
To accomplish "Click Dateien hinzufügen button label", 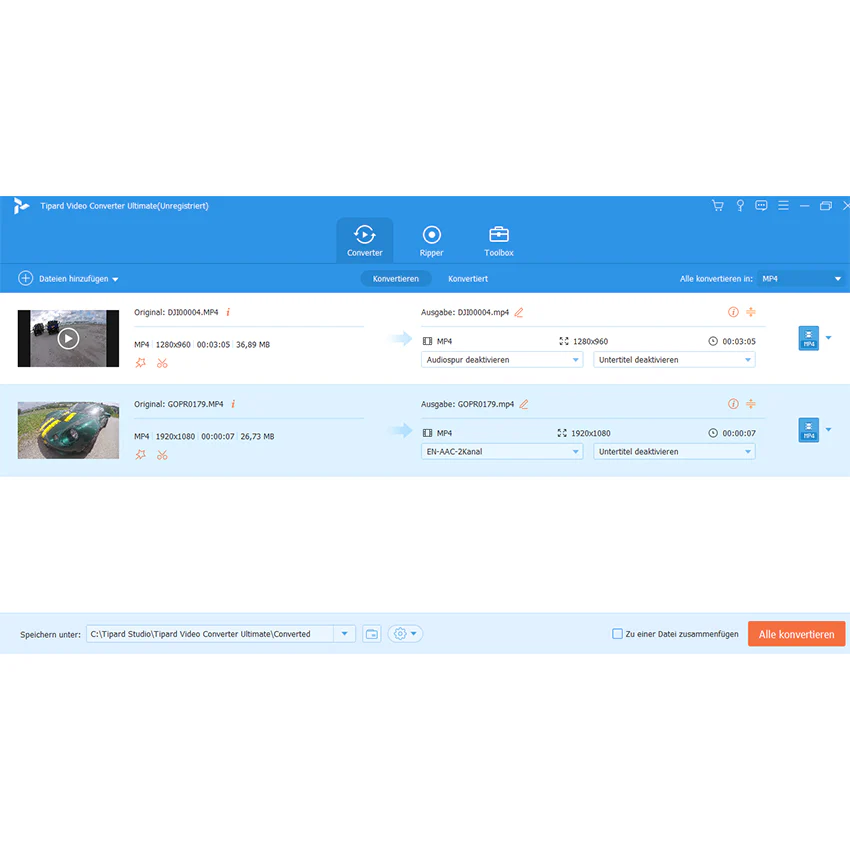I will pos(74,279).
